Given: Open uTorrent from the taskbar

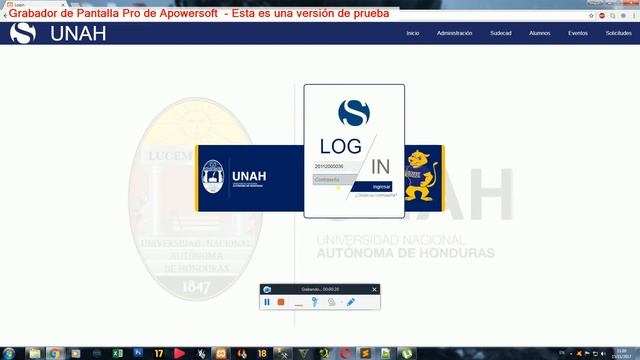Looking at the screenshot, I should 407,353.
